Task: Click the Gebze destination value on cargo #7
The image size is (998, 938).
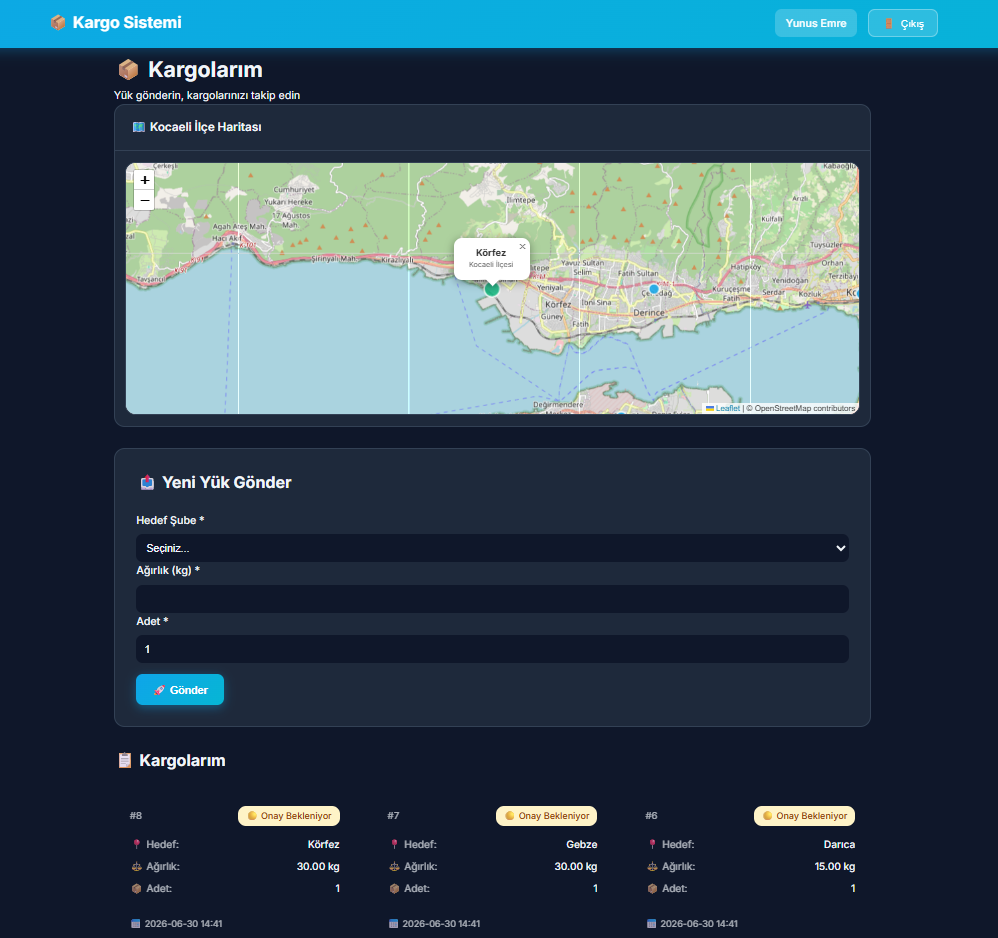Action: pyautogui.click(x=582, y=844)
